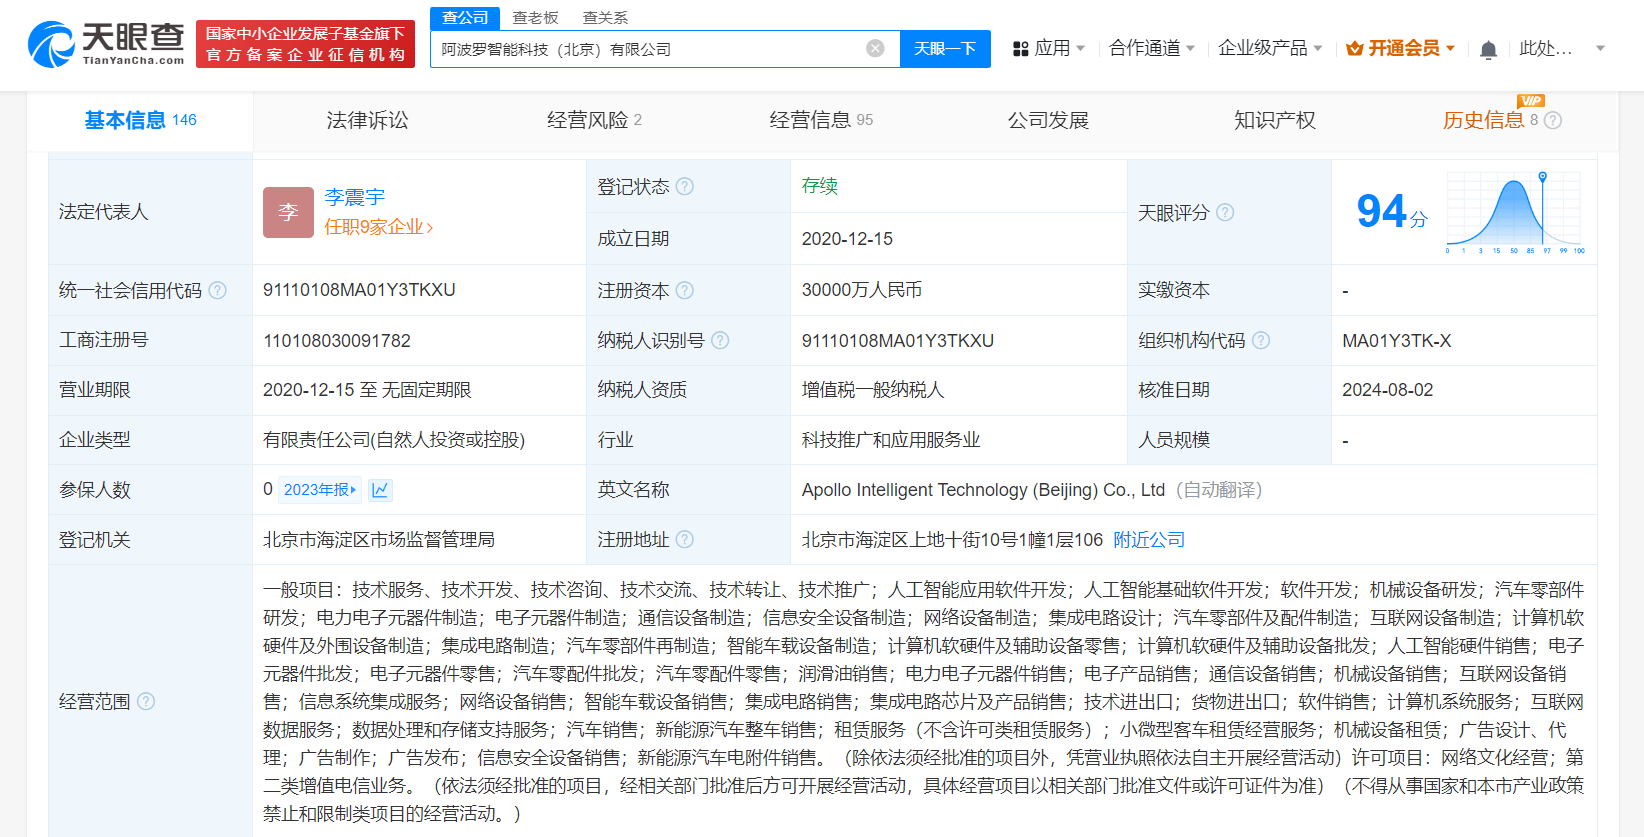Click the TianYanCha logo
Viewport: 1644px width, 837px height.
click(x=106, y=45)
